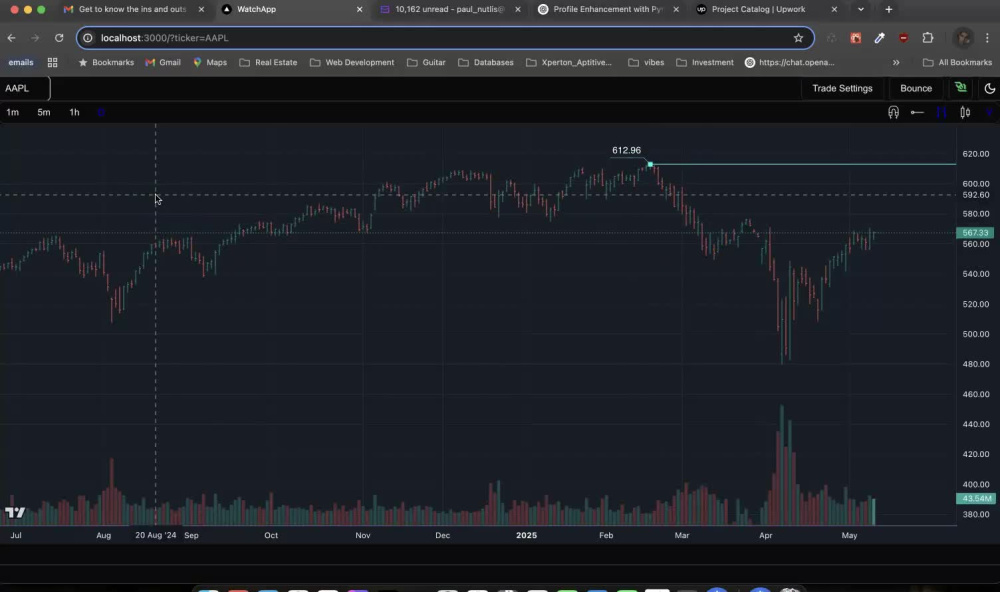1000x592 pixels.
Task: Click the red blocker shield extension
Action: 903,38
